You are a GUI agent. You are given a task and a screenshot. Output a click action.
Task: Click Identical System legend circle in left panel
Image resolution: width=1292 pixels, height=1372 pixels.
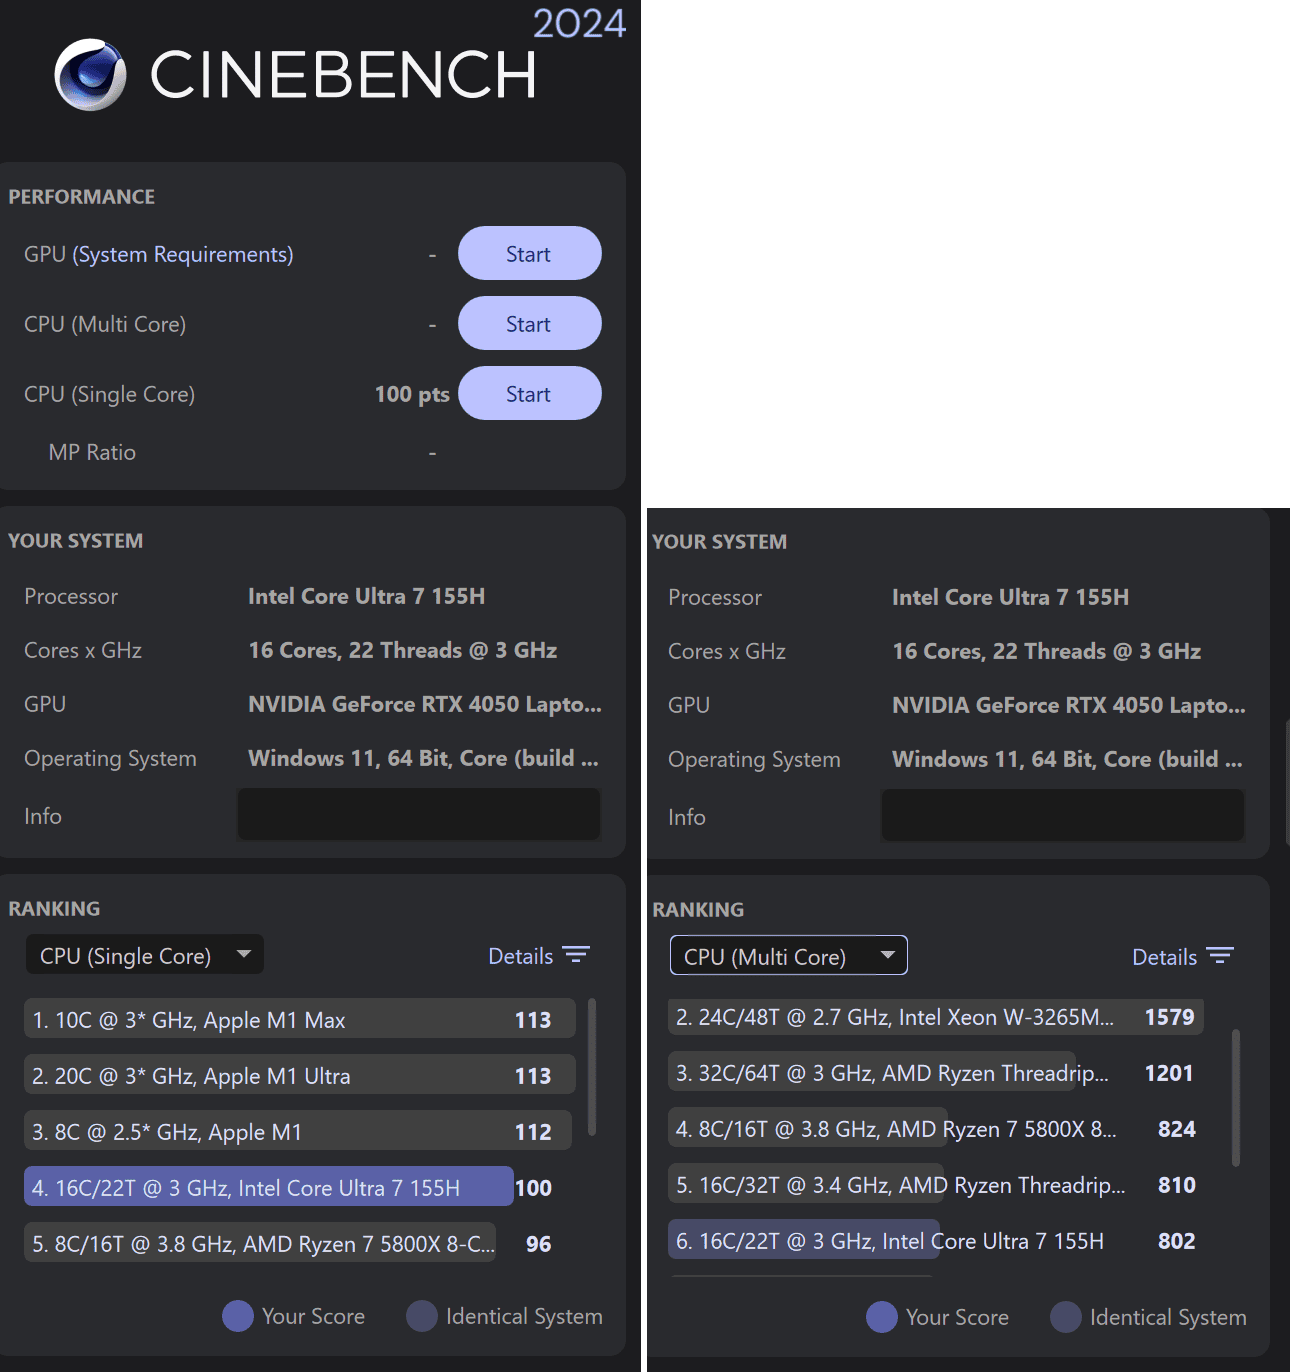[x=422, y=1316]
